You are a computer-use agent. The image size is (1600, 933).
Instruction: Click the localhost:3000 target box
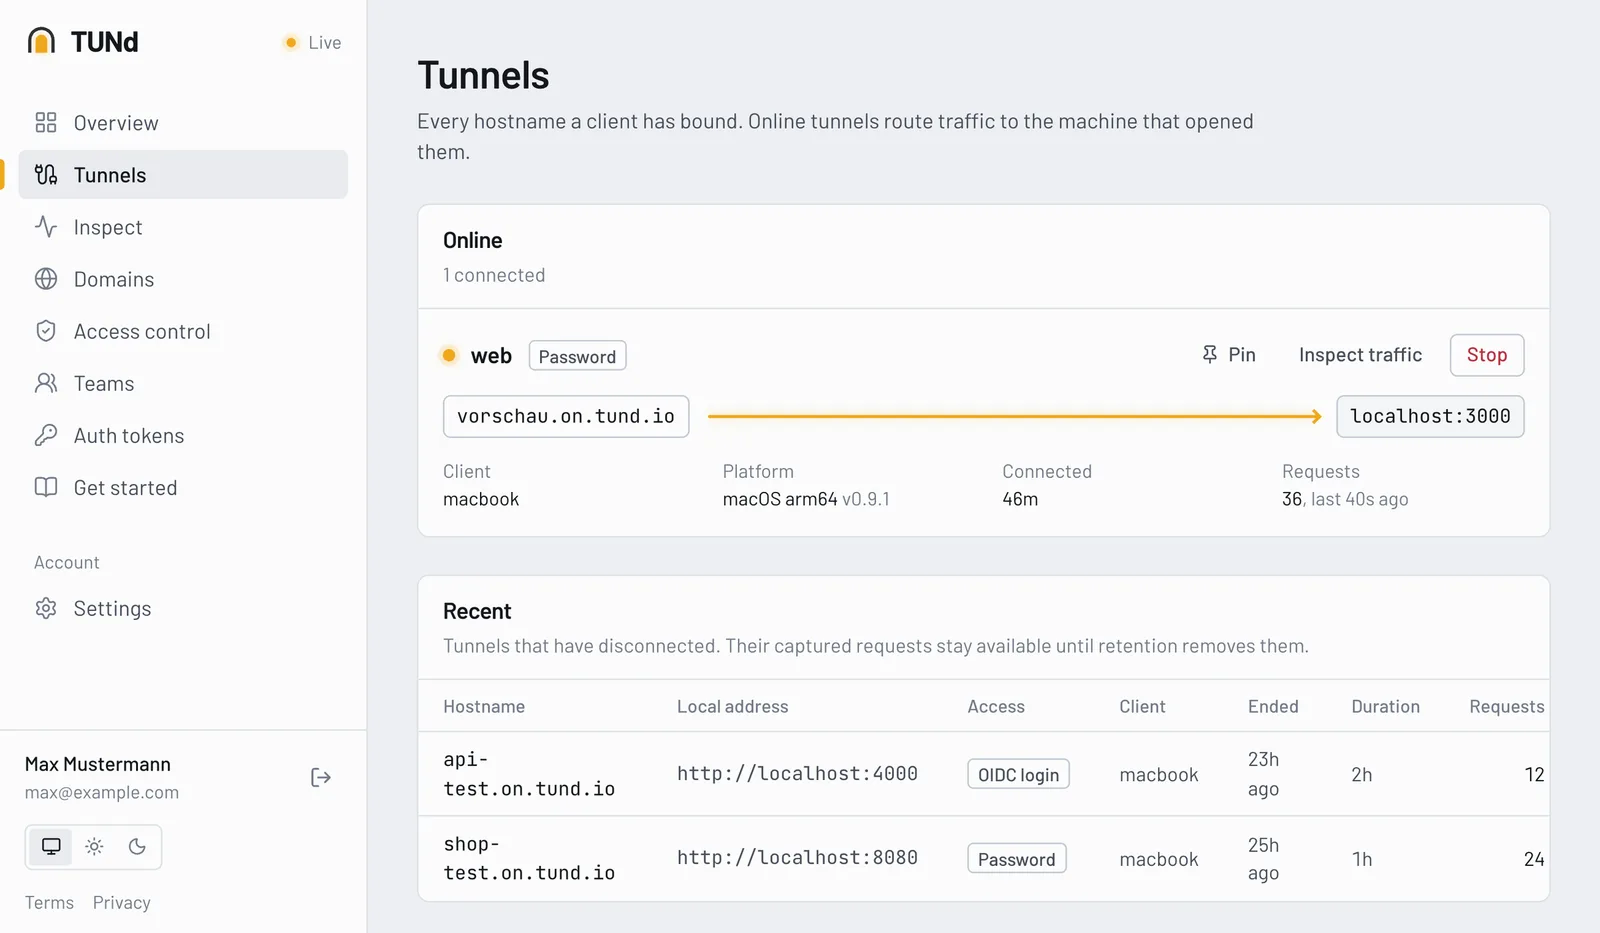[x=1430, y=416]
